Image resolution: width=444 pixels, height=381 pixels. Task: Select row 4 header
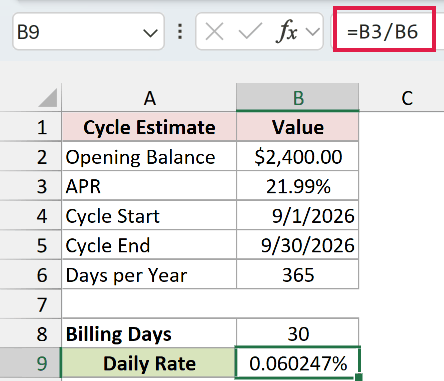pyautogui.click(x=31, y=216)
